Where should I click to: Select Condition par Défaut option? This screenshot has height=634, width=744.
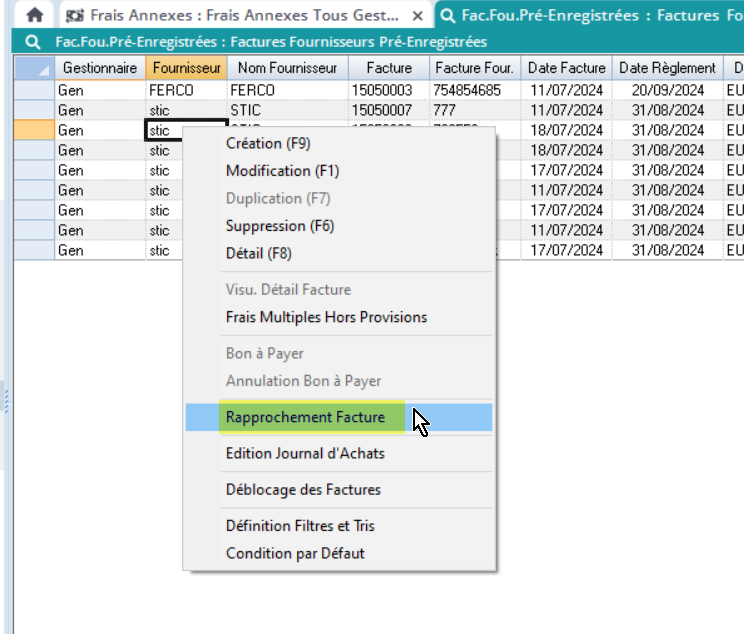point(295,553)
